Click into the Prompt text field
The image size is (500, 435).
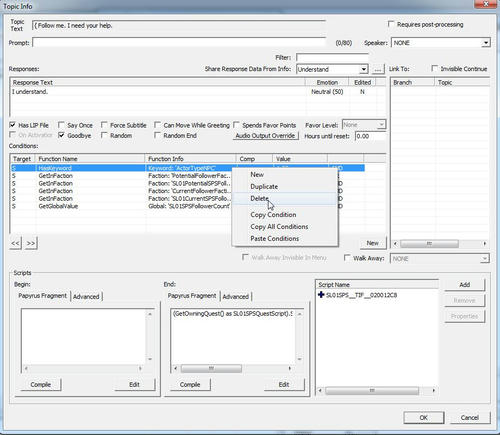(x=179, y=43)
